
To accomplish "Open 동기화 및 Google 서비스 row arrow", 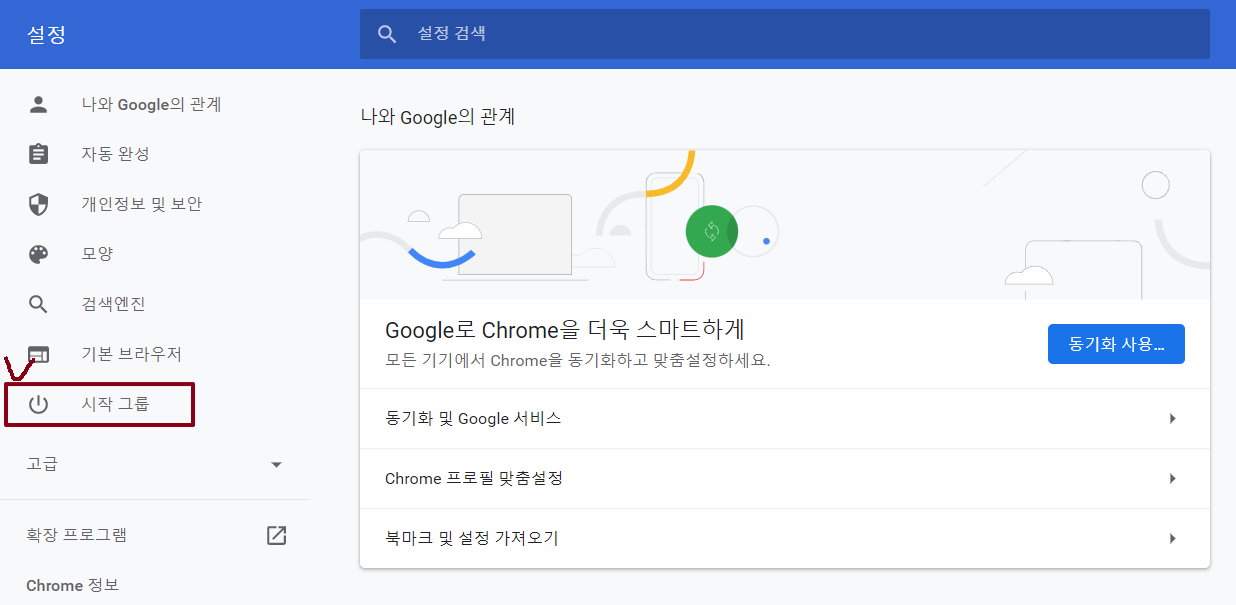I will coord(1173,419).
